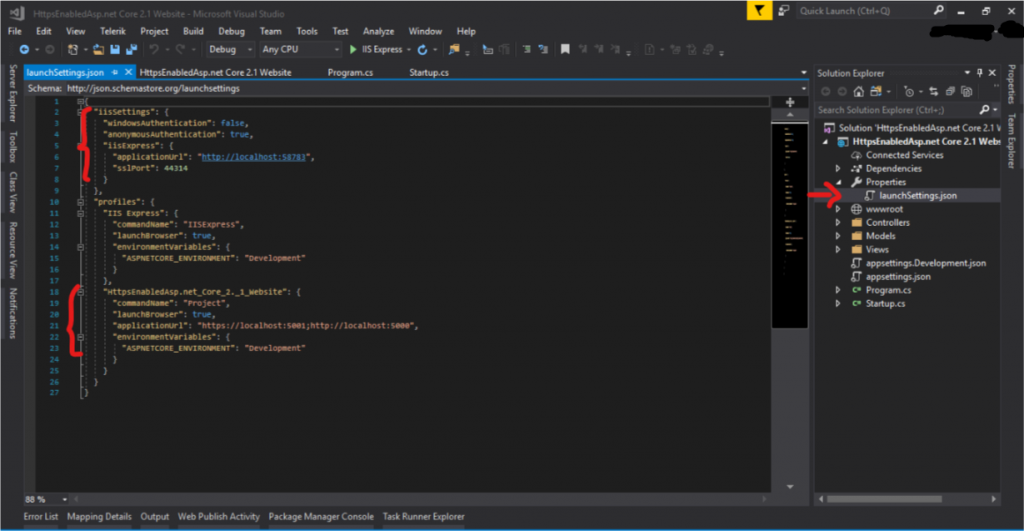
Task: Click the Comment Selection toolbar icon
Action: [526, 50]
